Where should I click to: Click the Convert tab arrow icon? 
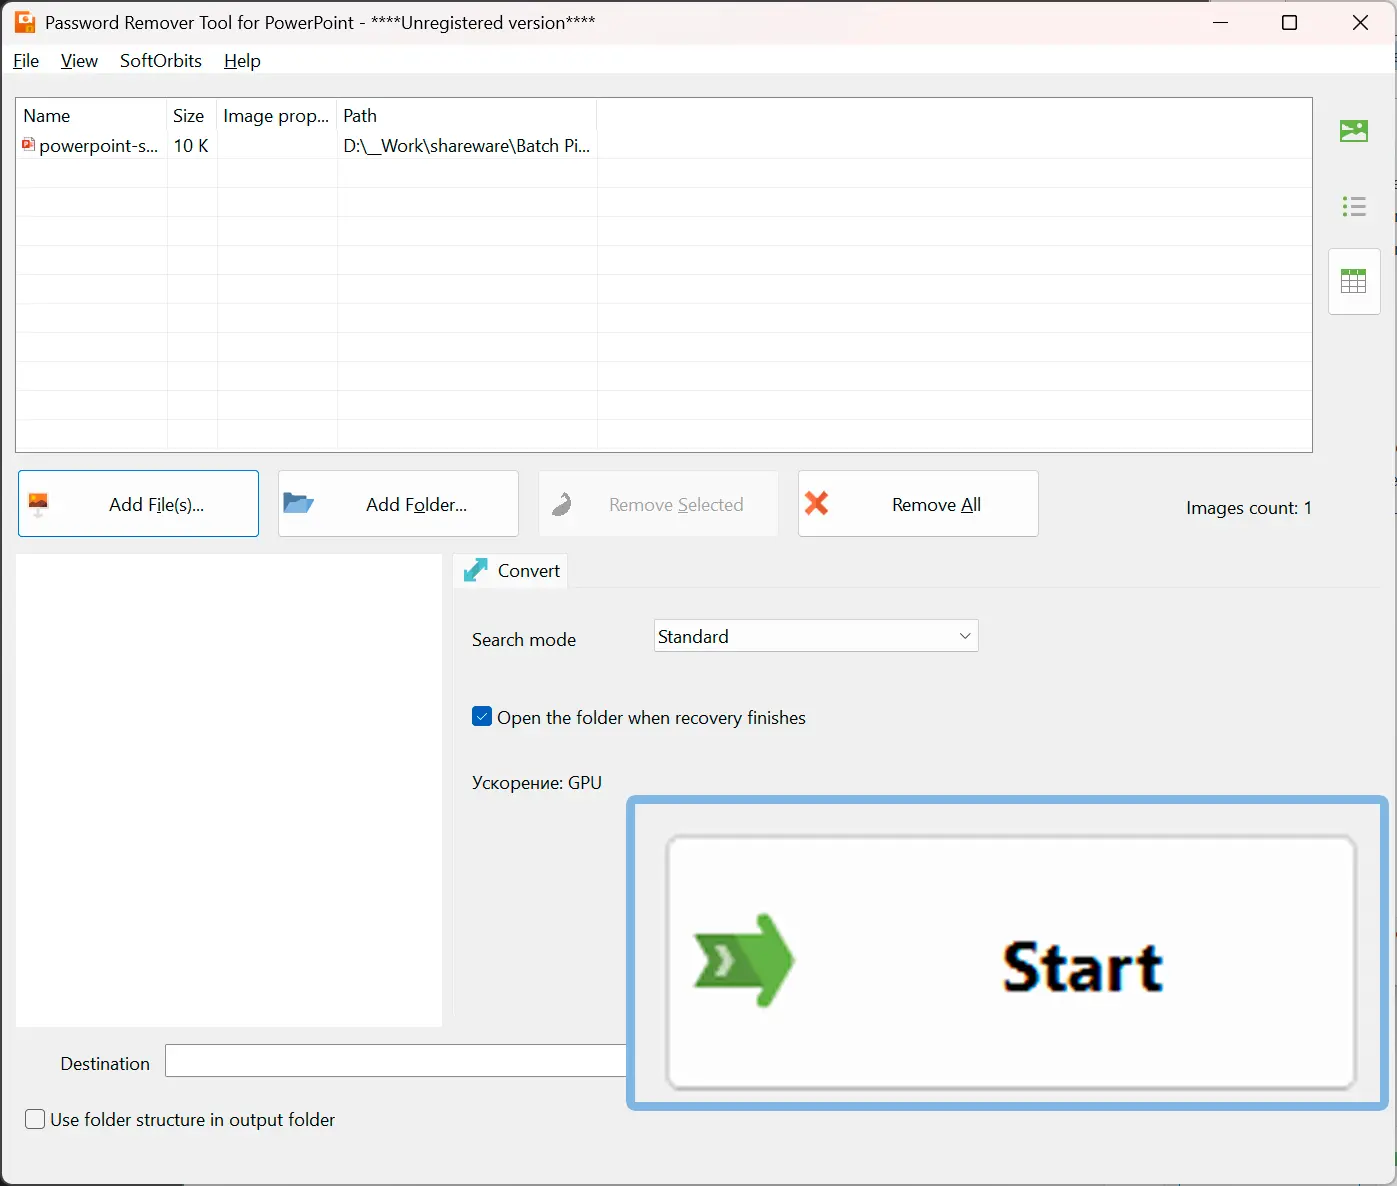pyautogui.click(x=476, y=570)
